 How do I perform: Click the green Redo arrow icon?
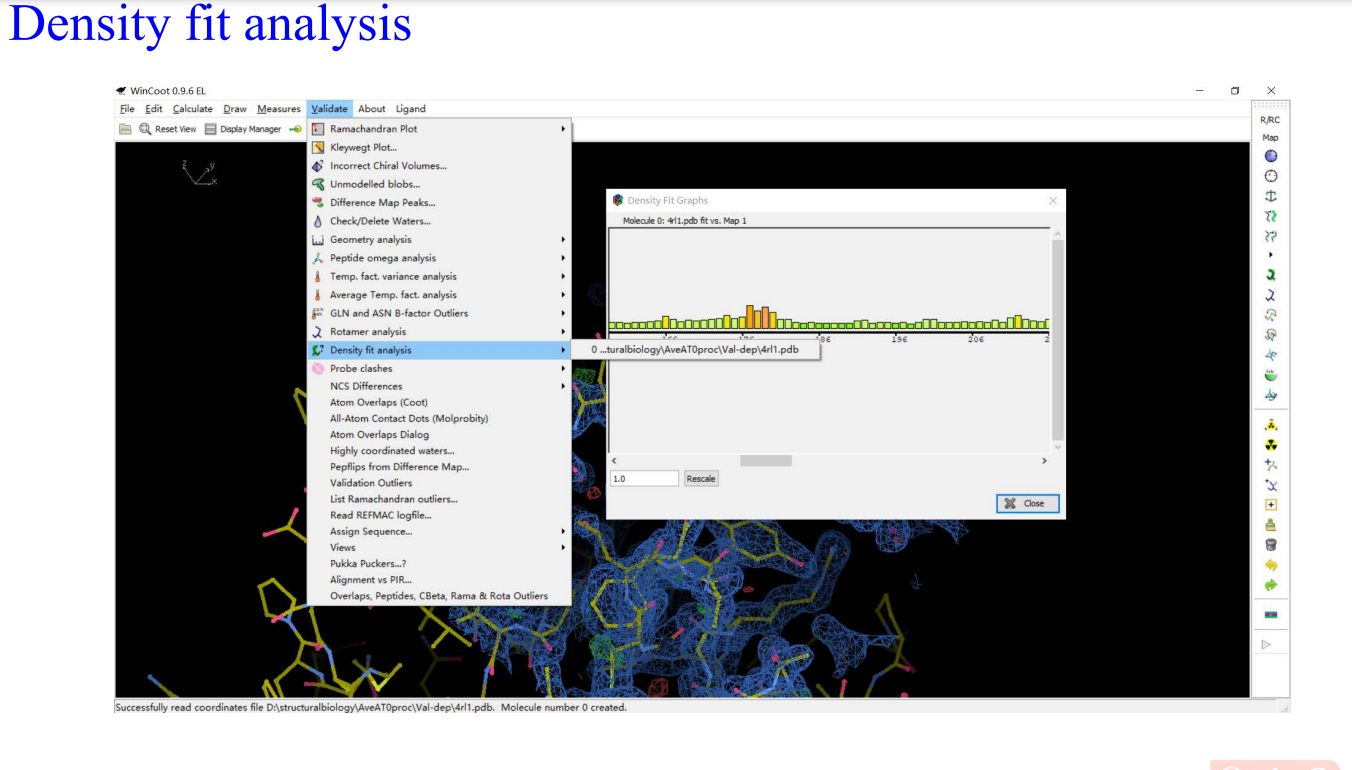(1271, 585)
